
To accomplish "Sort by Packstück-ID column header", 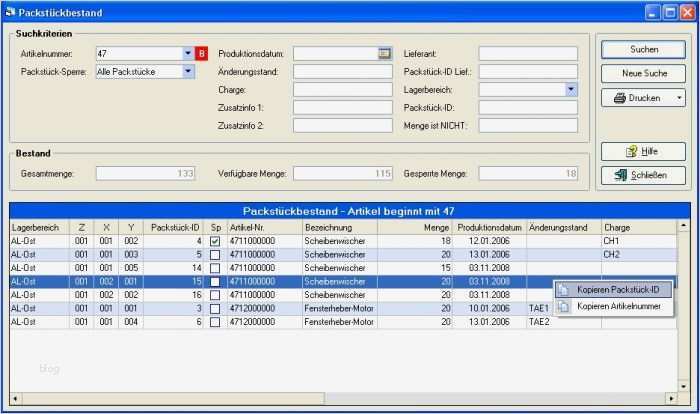I will click(x=173, y=227).
